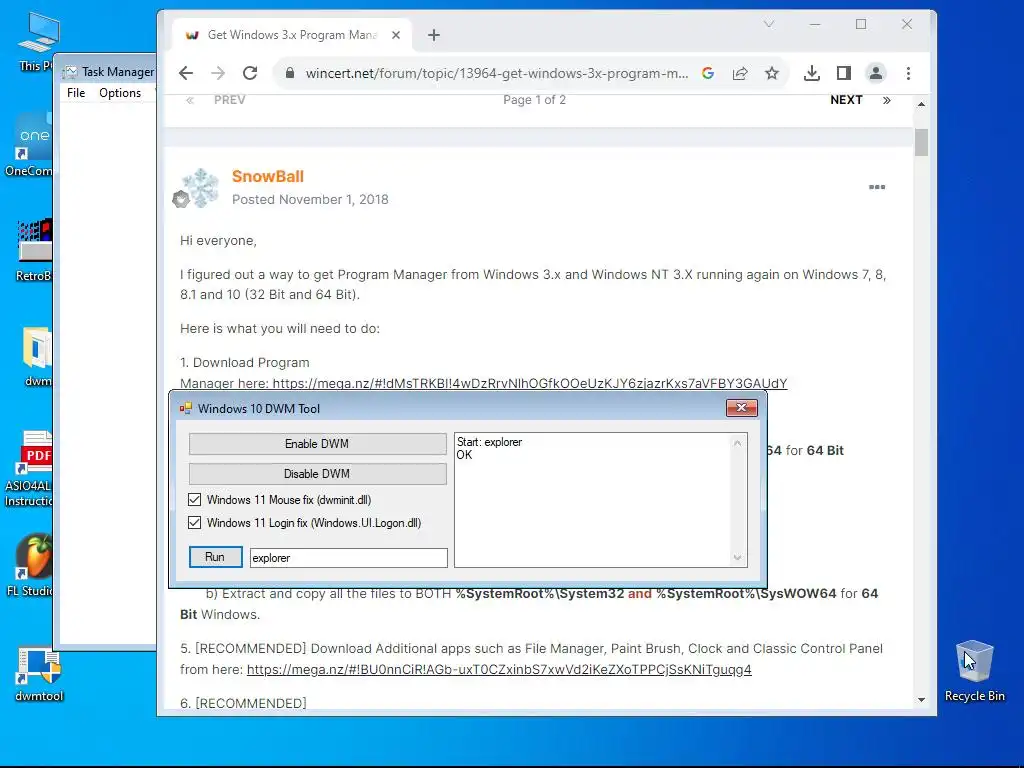Open Chrome three-dot menu
The image size is (1024, 768).
[x=908, y=73]
